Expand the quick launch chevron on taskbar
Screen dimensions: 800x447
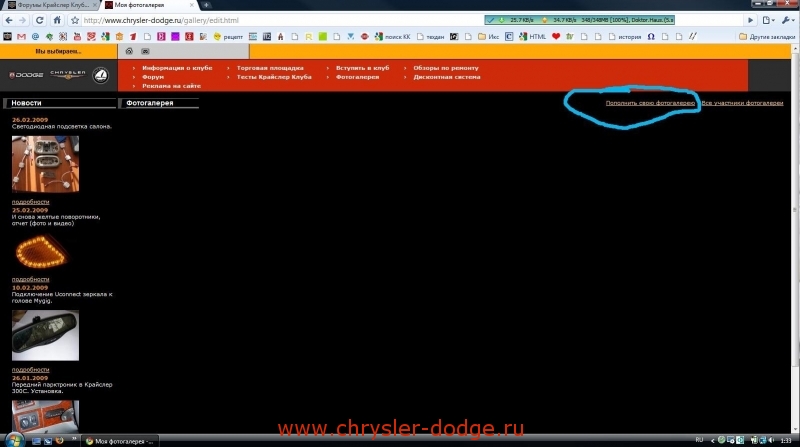74,439
